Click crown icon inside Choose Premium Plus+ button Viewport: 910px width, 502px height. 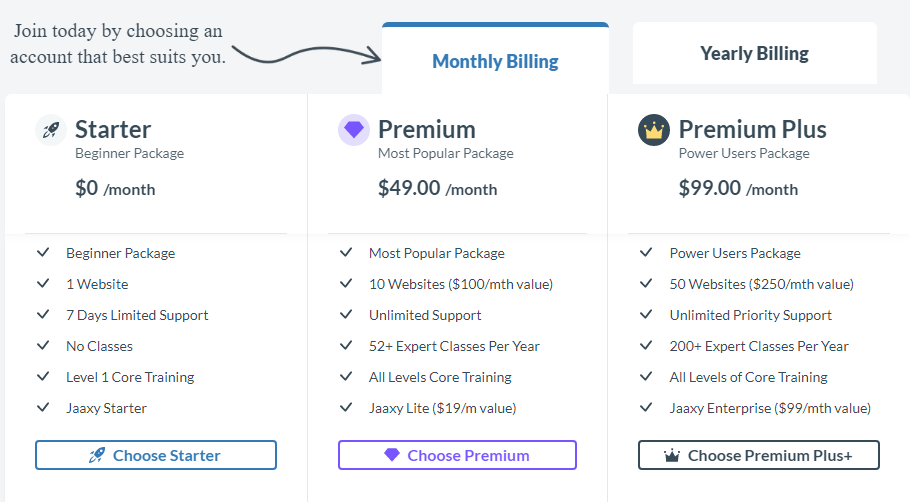671,456
